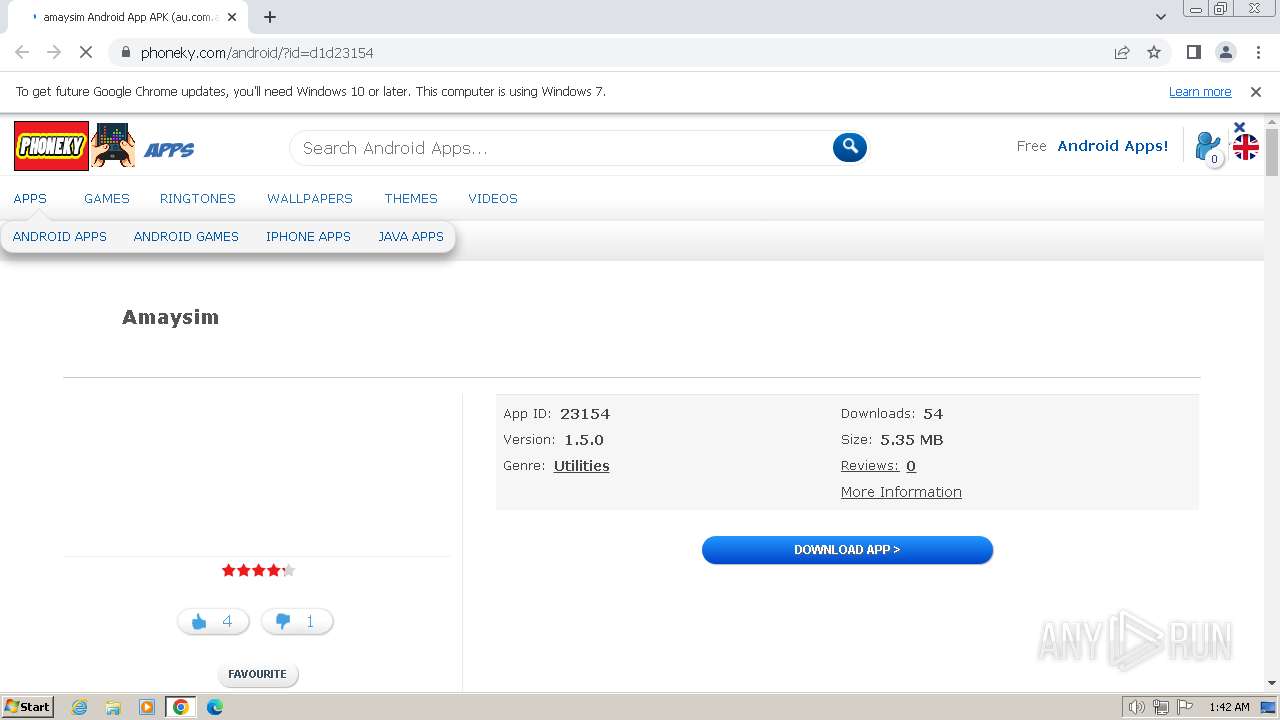Image resolution: width=1280 pixels, height=720 pixels.
Task: Click Chrome icon in taskbar
Action: click(x=181, y=707)
